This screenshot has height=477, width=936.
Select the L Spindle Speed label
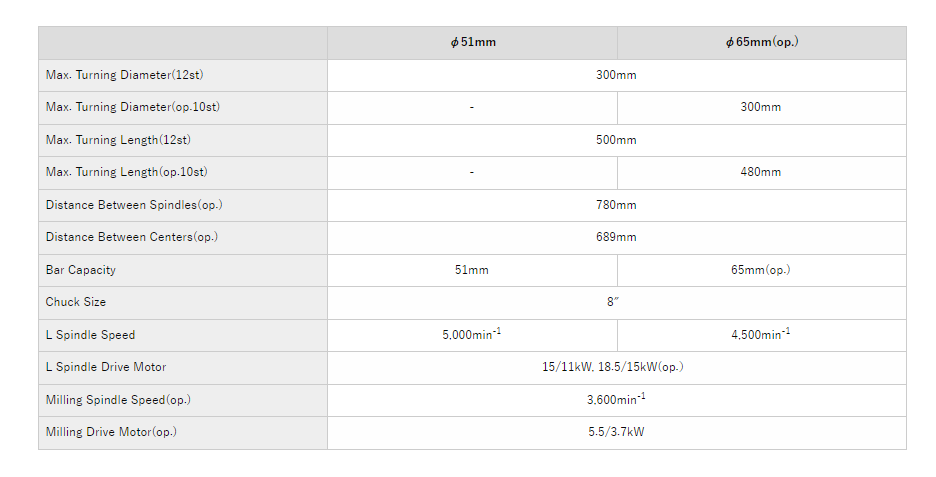pos(90,335)
